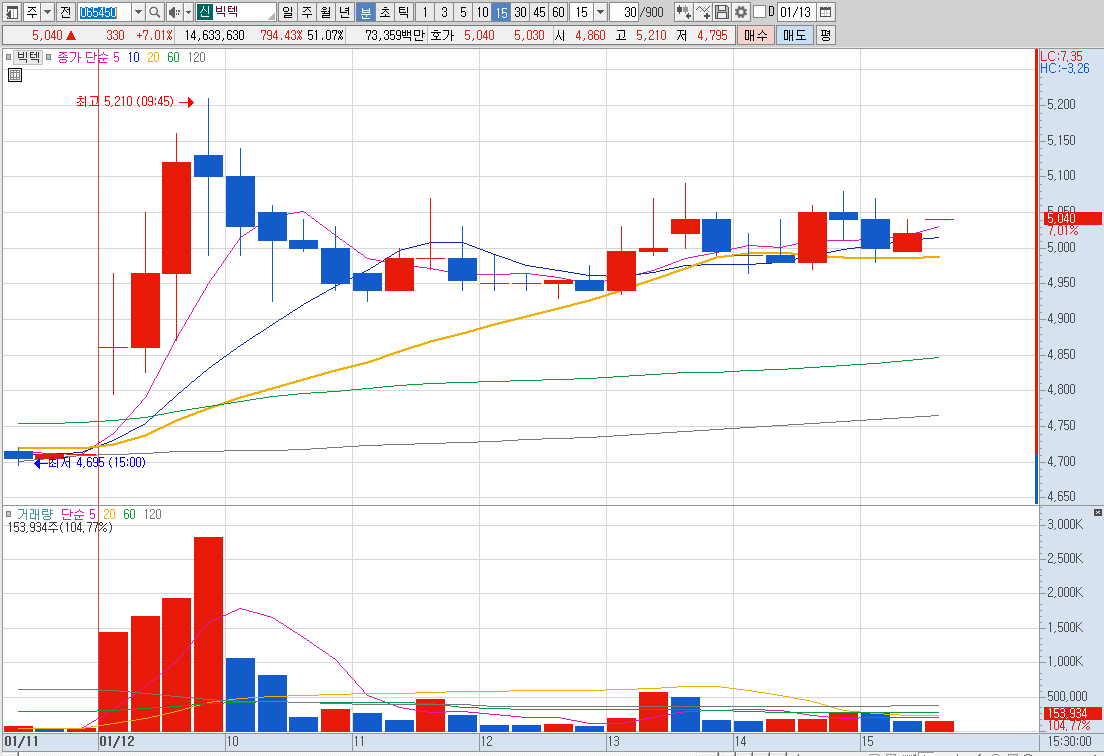The width and height of the screenshot is (1104, 756).
Task: Select the 주 (weekly) period tab
Action: click(x=307, y=12)
